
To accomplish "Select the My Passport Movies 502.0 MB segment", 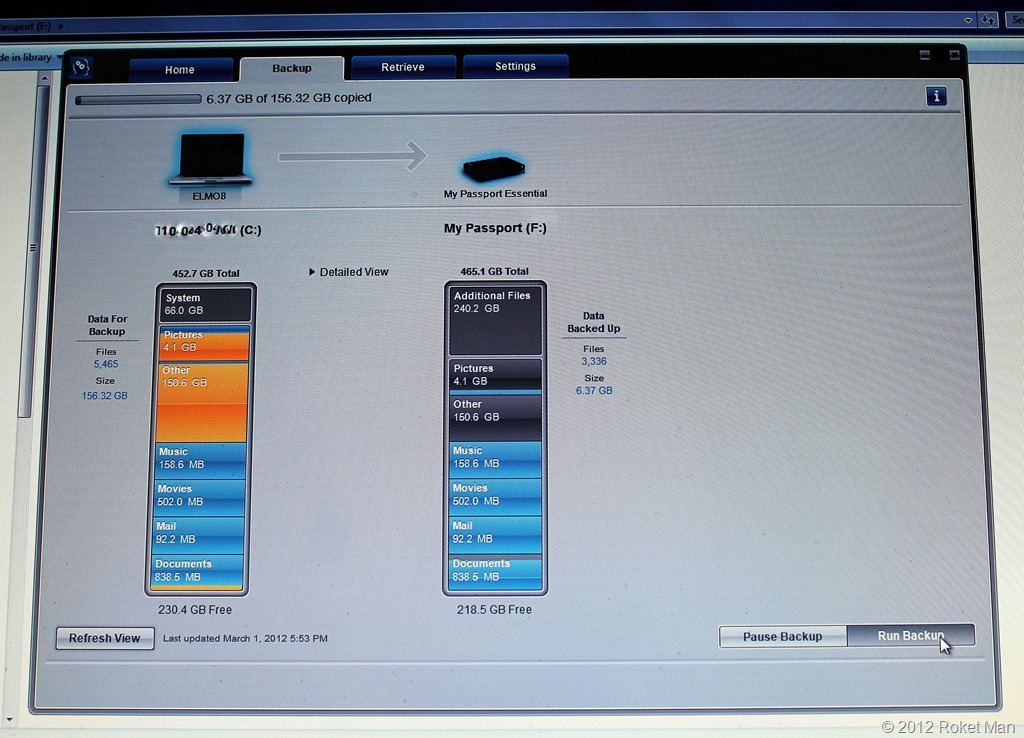I will (495, 496).
